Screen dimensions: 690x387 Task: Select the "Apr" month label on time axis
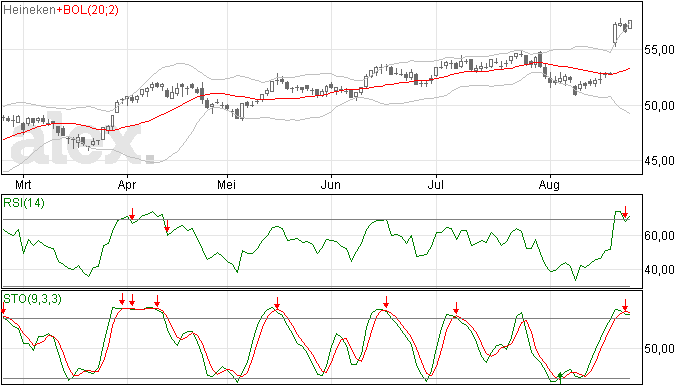point(127,184)
